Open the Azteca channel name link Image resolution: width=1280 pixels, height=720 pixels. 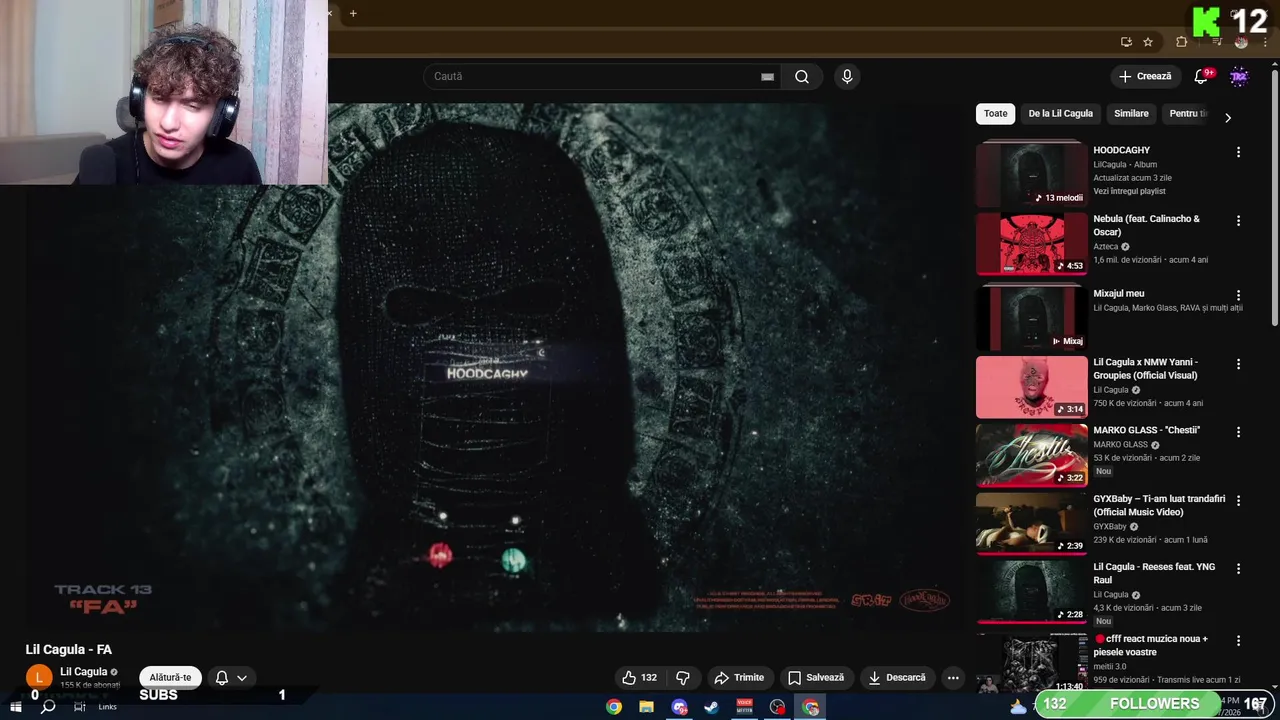pos(1106,246)
